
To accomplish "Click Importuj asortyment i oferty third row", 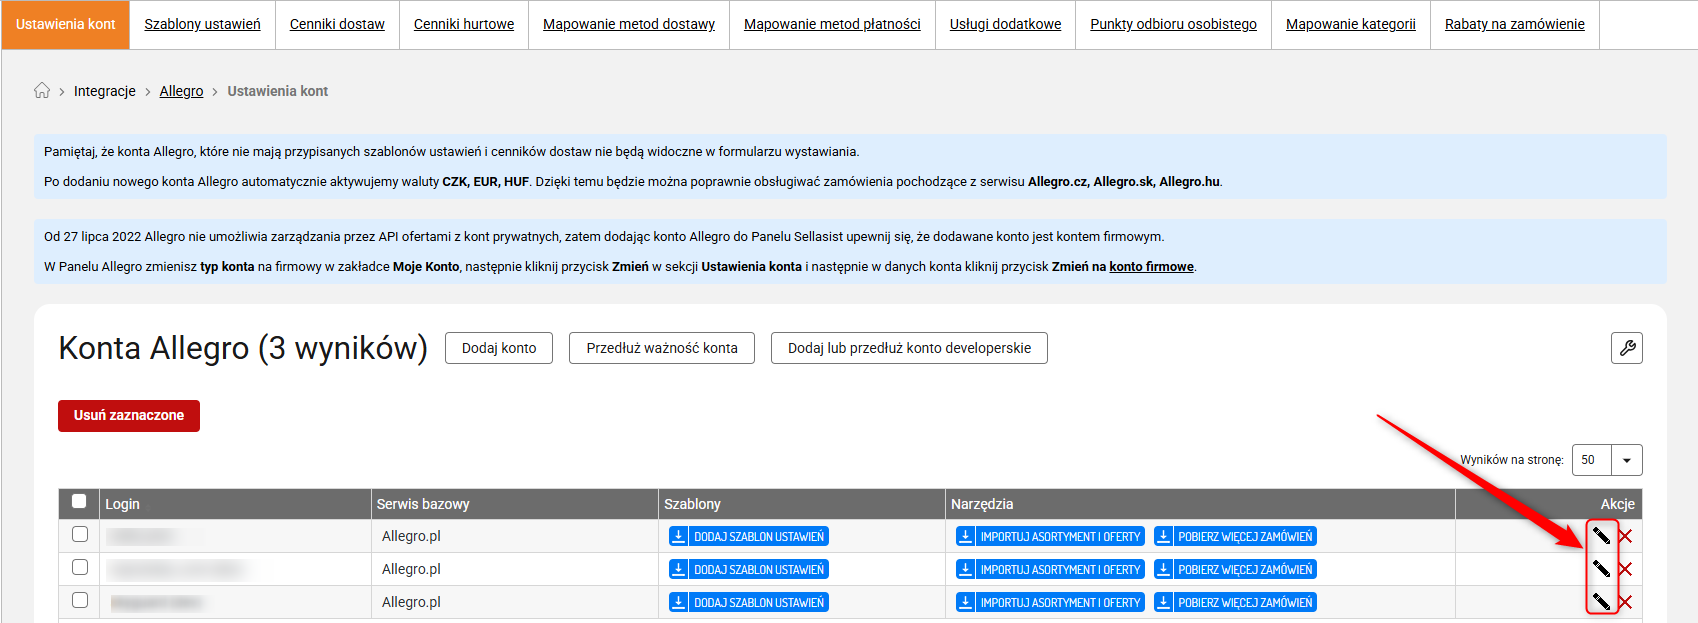I will 1050,602.
